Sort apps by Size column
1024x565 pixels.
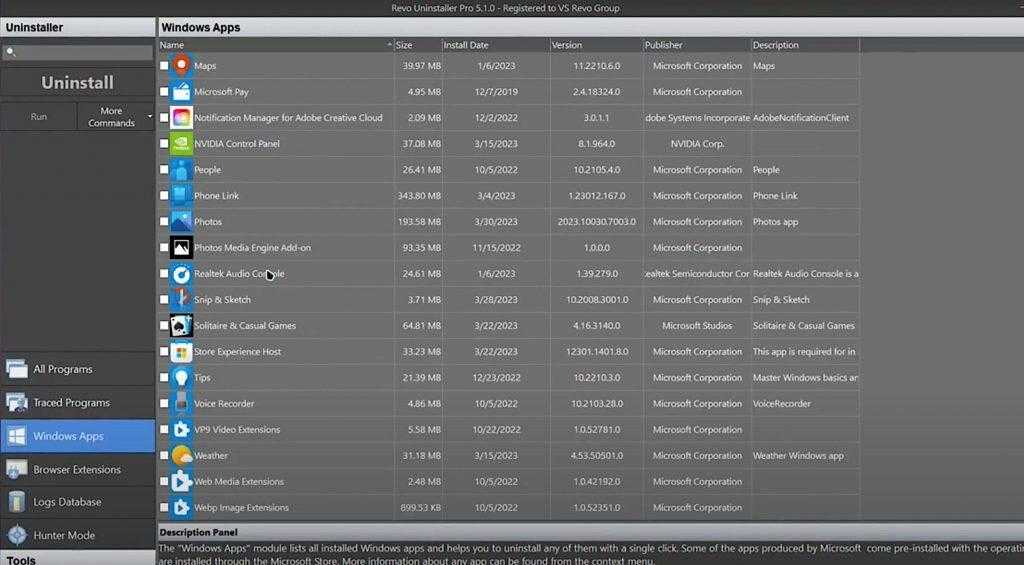417,45
